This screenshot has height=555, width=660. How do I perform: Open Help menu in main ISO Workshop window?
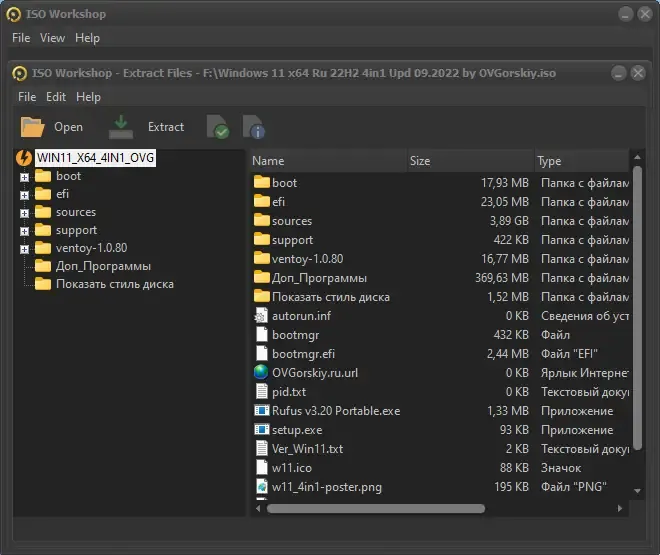coord(88,38)
